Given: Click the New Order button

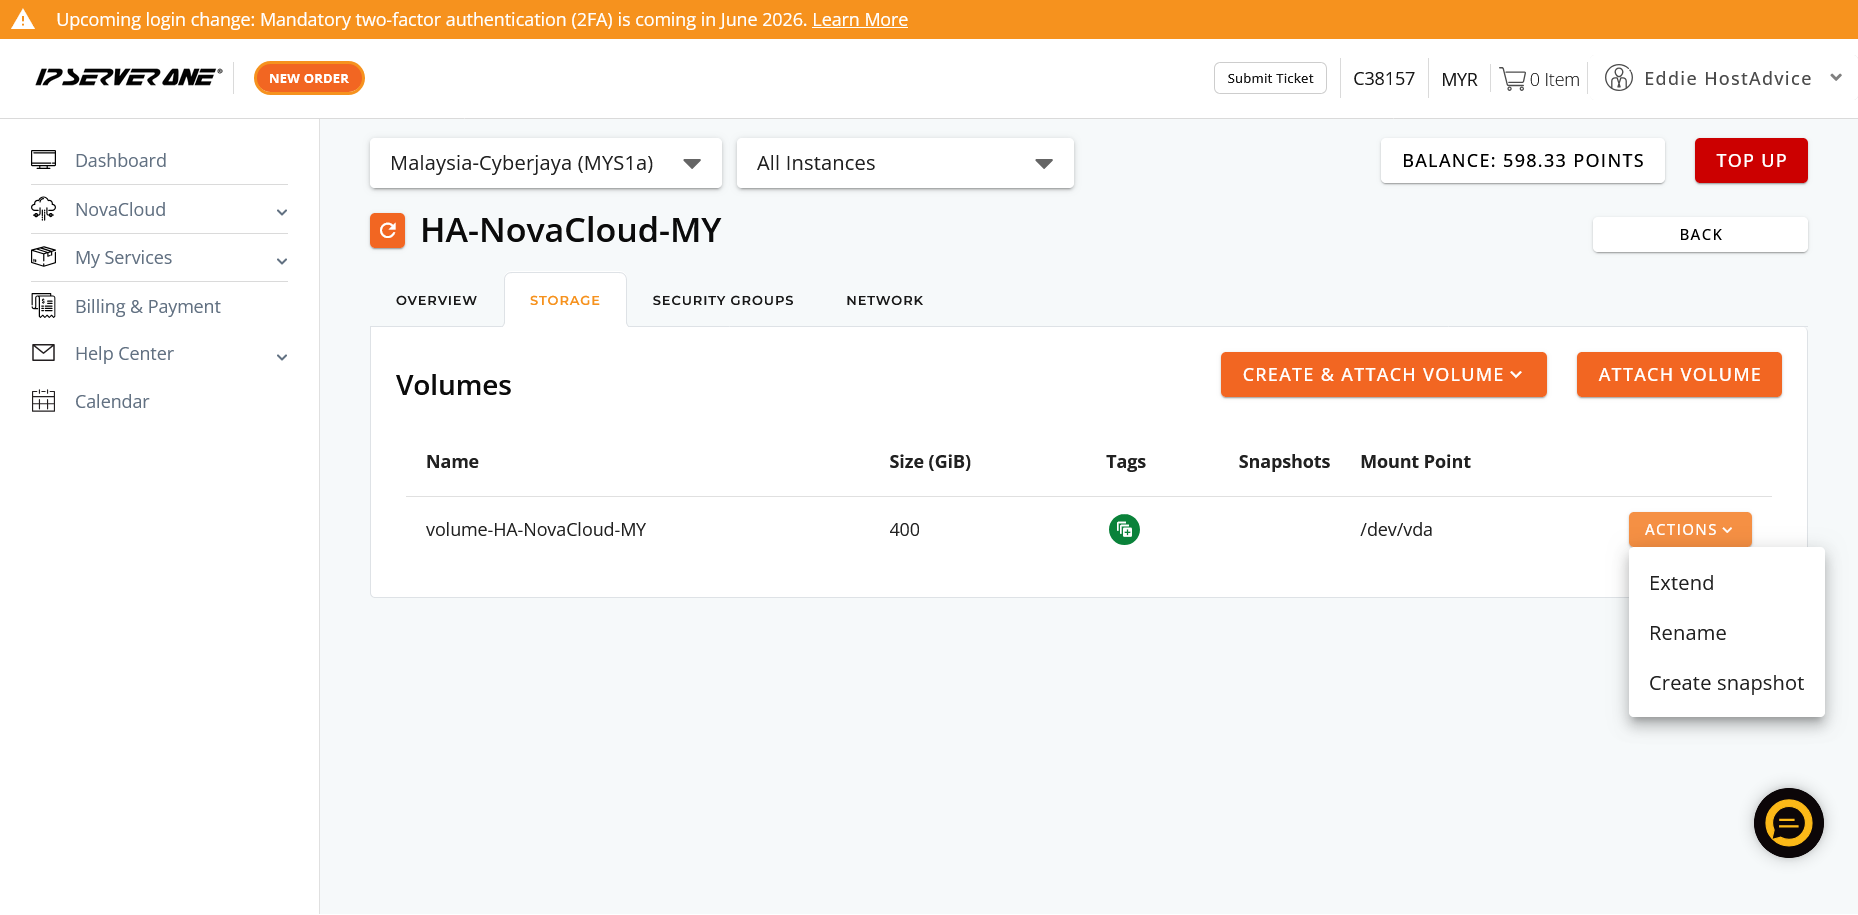Looking at the screenshot, I should [309, 78].
